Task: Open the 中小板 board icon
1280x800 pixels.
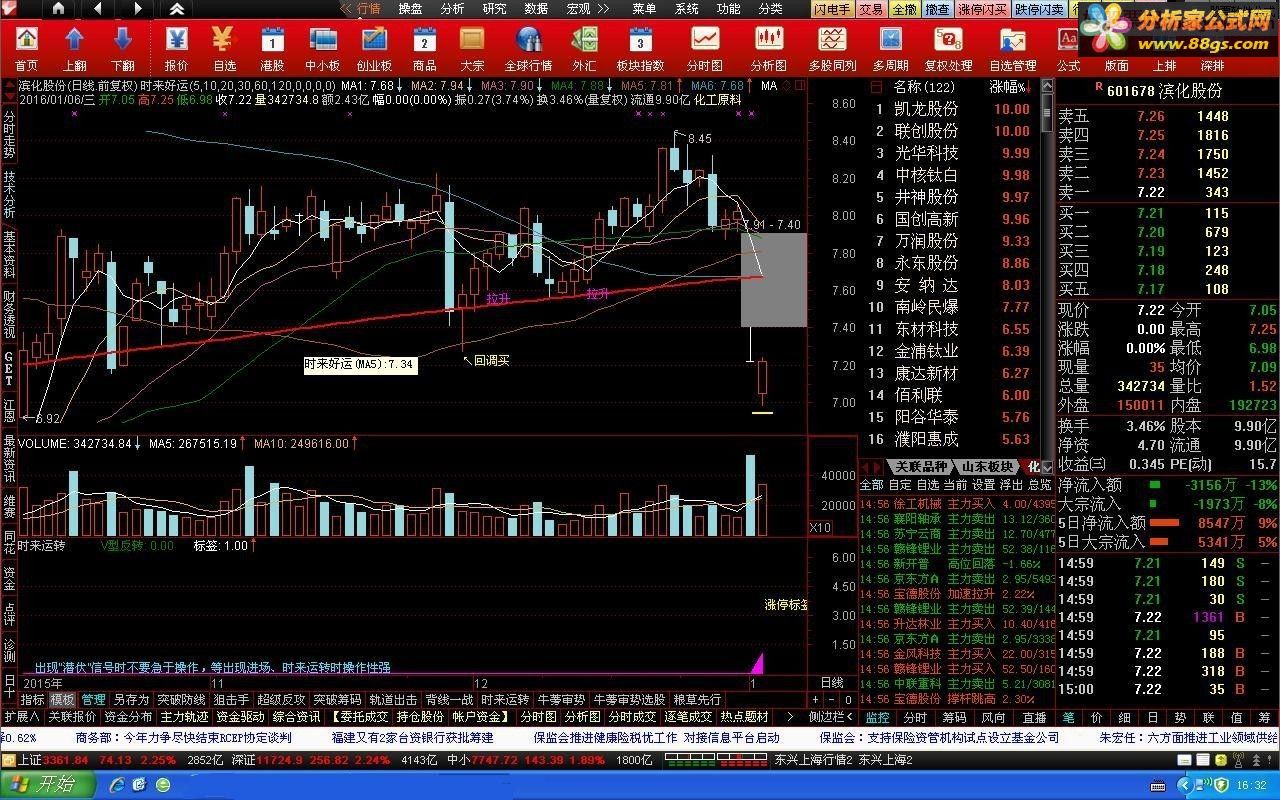Action: (x=323, y=48)
